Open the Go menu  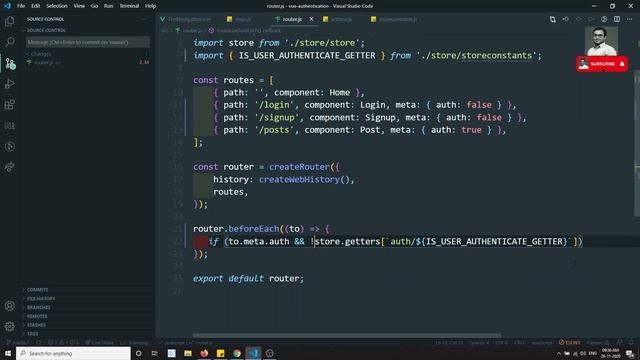[94, 6]
